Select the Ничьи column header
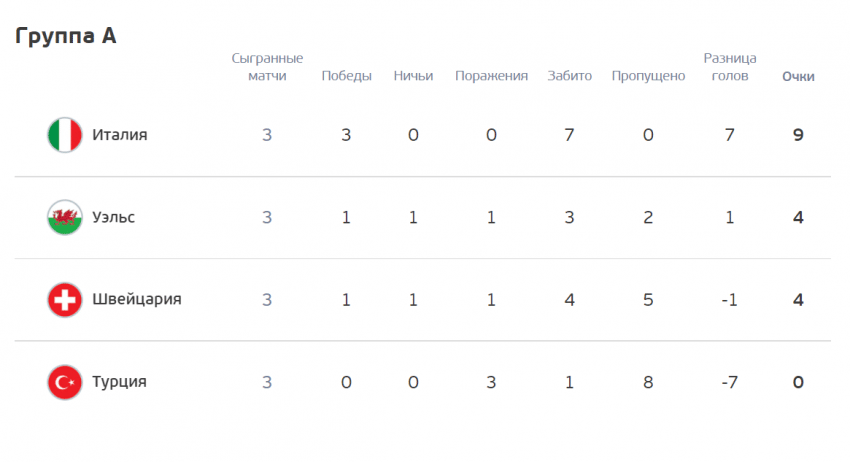Viewport: 850px width, 462px height. (413, 76)
